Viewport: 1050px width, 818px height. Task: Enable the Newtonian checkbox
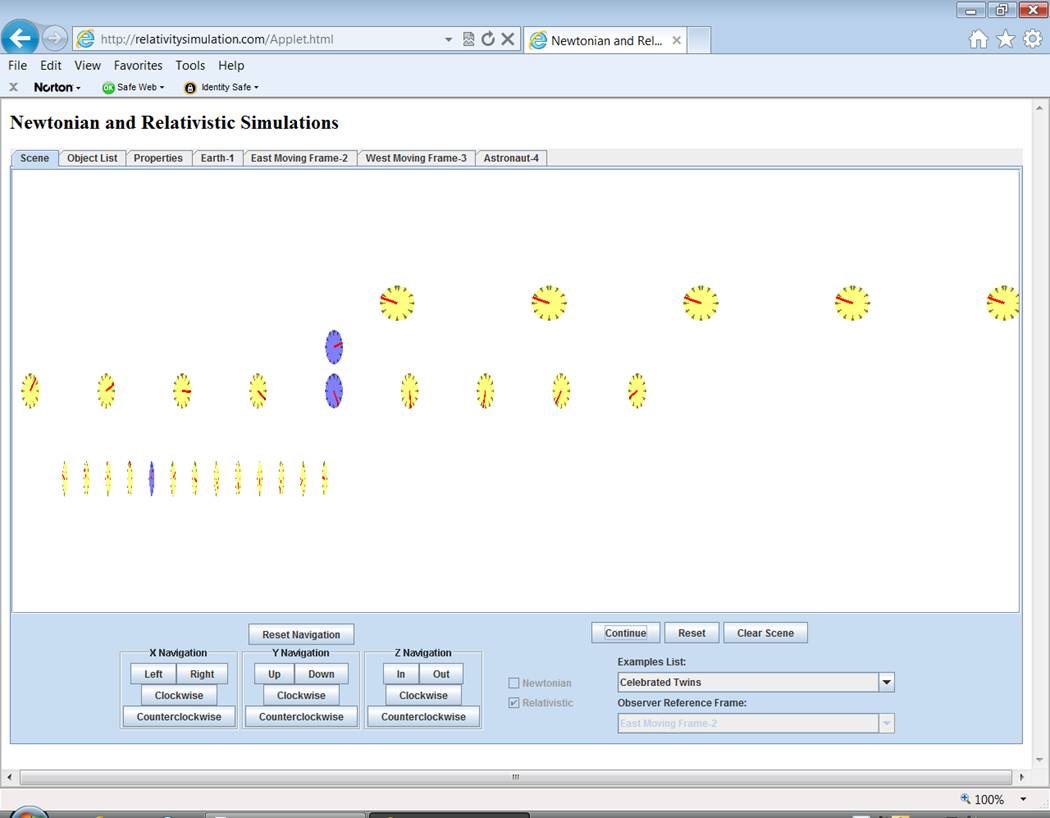coord(514,683)
